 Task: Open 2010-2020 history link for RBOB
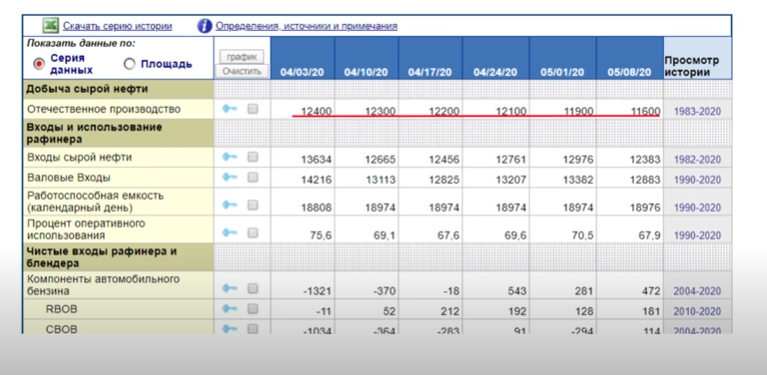click(x=698, y=311)
